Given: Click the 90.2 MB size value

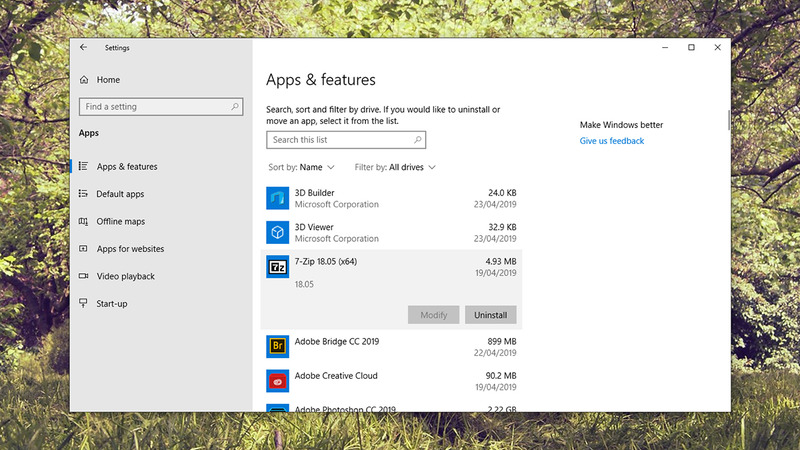Looking at the screenshot, I should click(501, 376).
